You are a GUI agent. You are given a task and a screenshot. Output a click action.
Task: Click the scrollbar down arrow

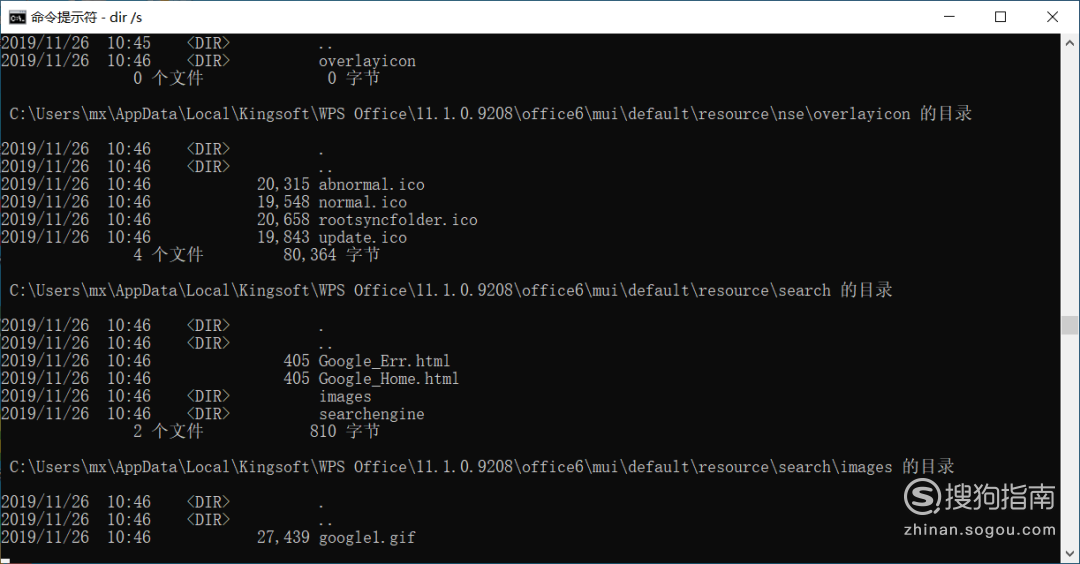(1070, 554)
